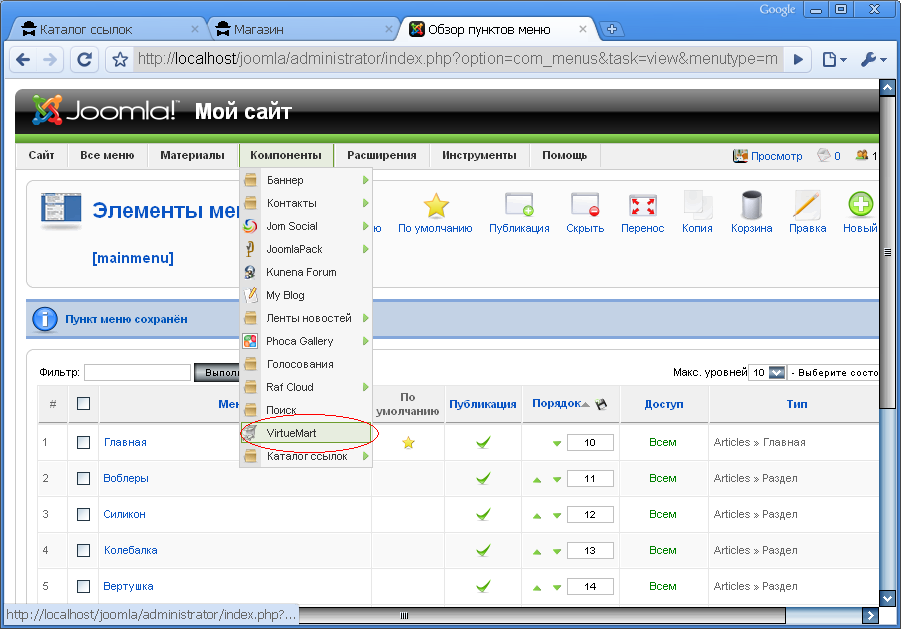The width and height of the screenshot is (901, 629).
Task: Open the 'Макс. уровней' dropdown
Action: (767, 372)
